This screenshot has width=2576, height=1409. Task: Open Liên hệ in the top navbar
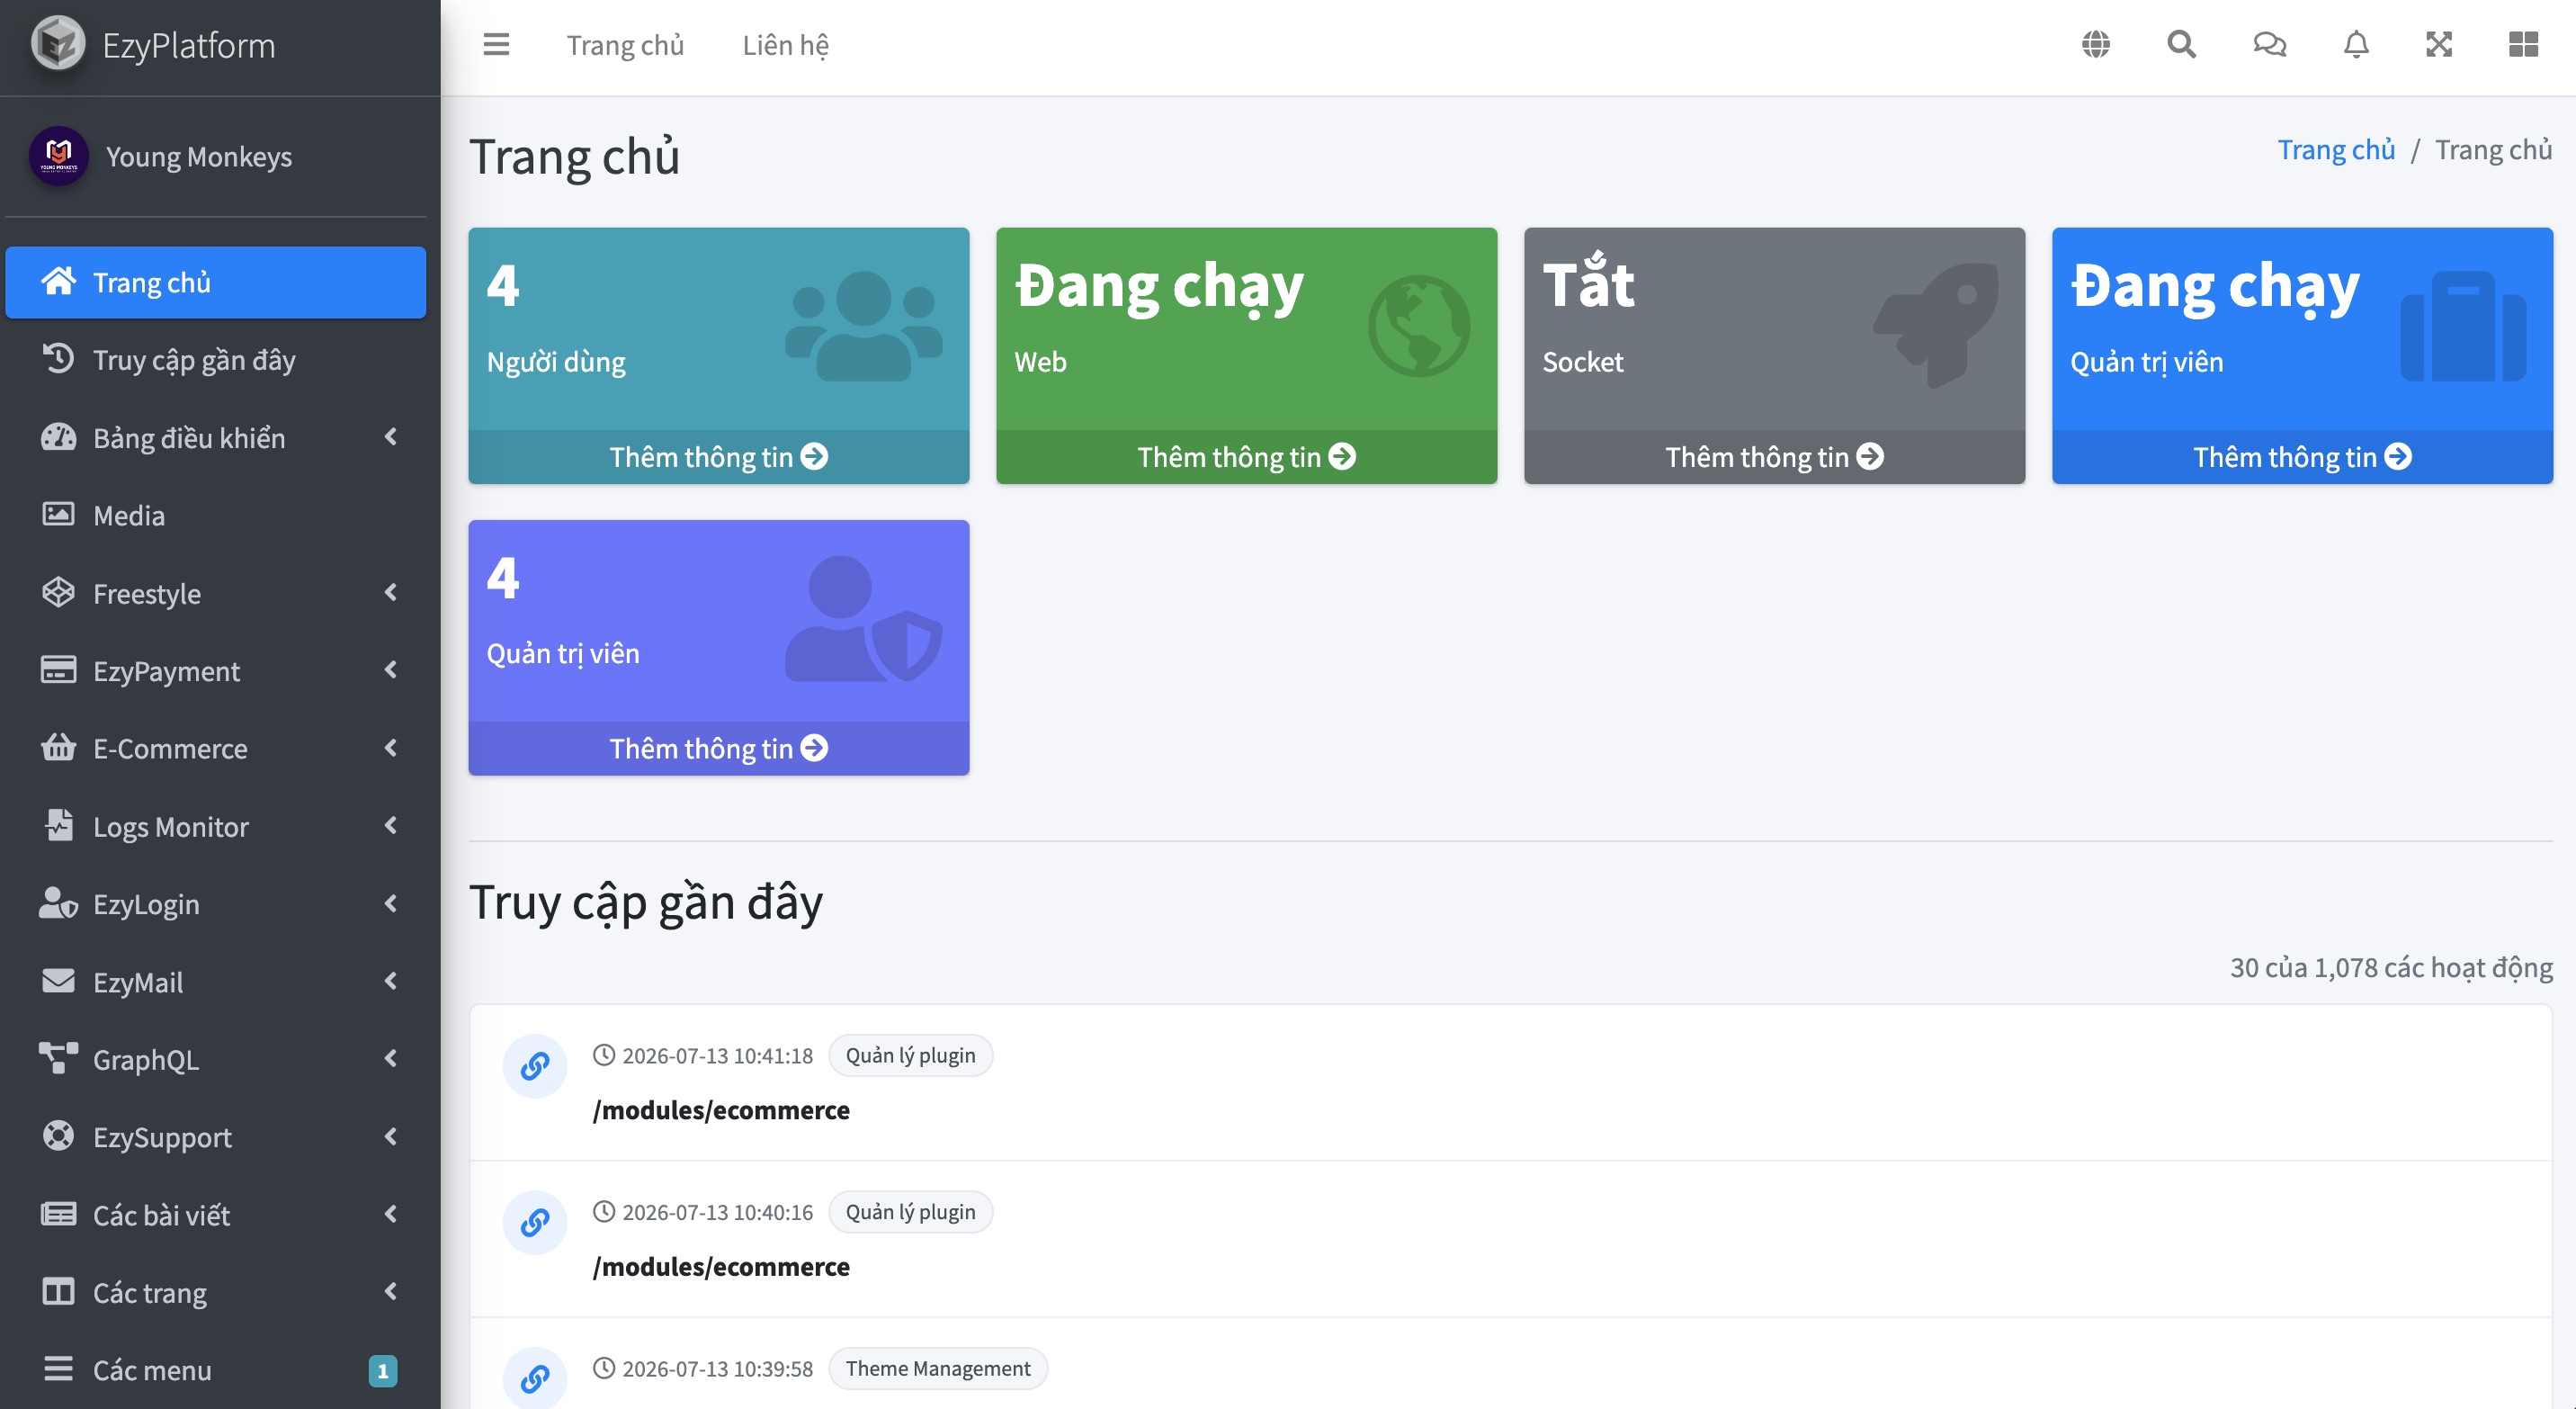point(785,45)
